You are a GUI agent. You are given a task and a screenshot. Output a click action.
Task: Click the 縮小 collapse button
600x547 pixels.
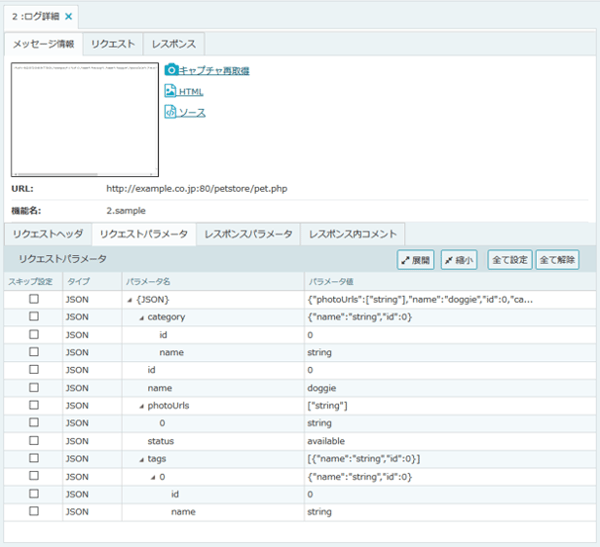(459, 260)
